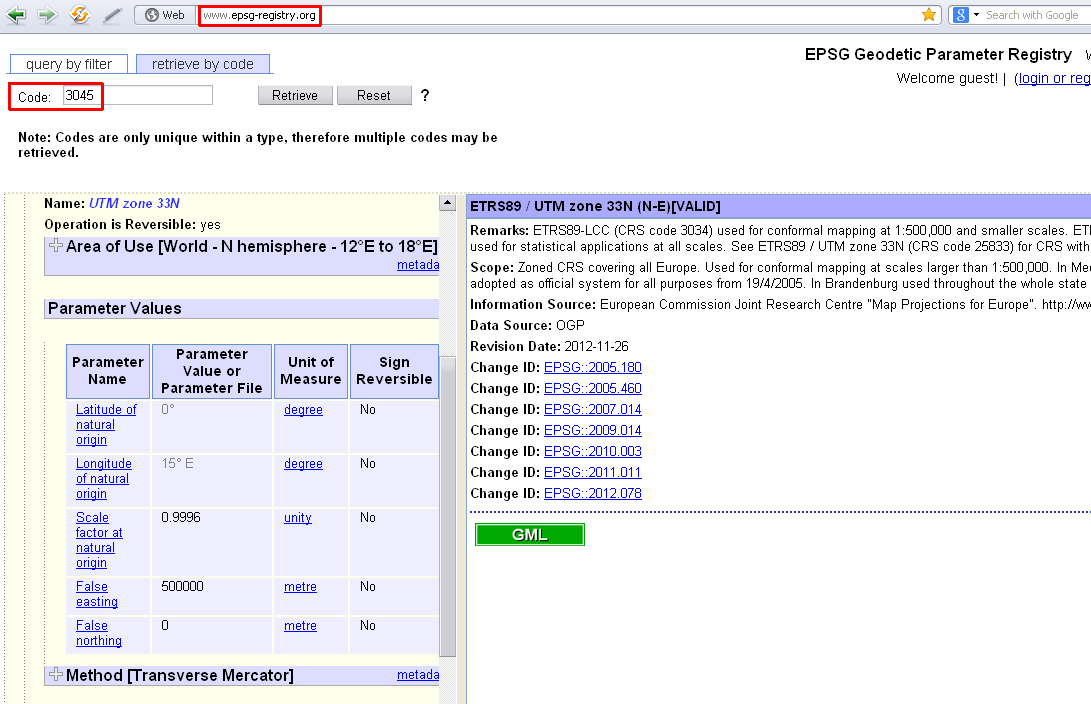Viewport: 1091px width, 704px height.
Task: Expand the Method Transverse Mercator section
Action: (x=56, y=675)
